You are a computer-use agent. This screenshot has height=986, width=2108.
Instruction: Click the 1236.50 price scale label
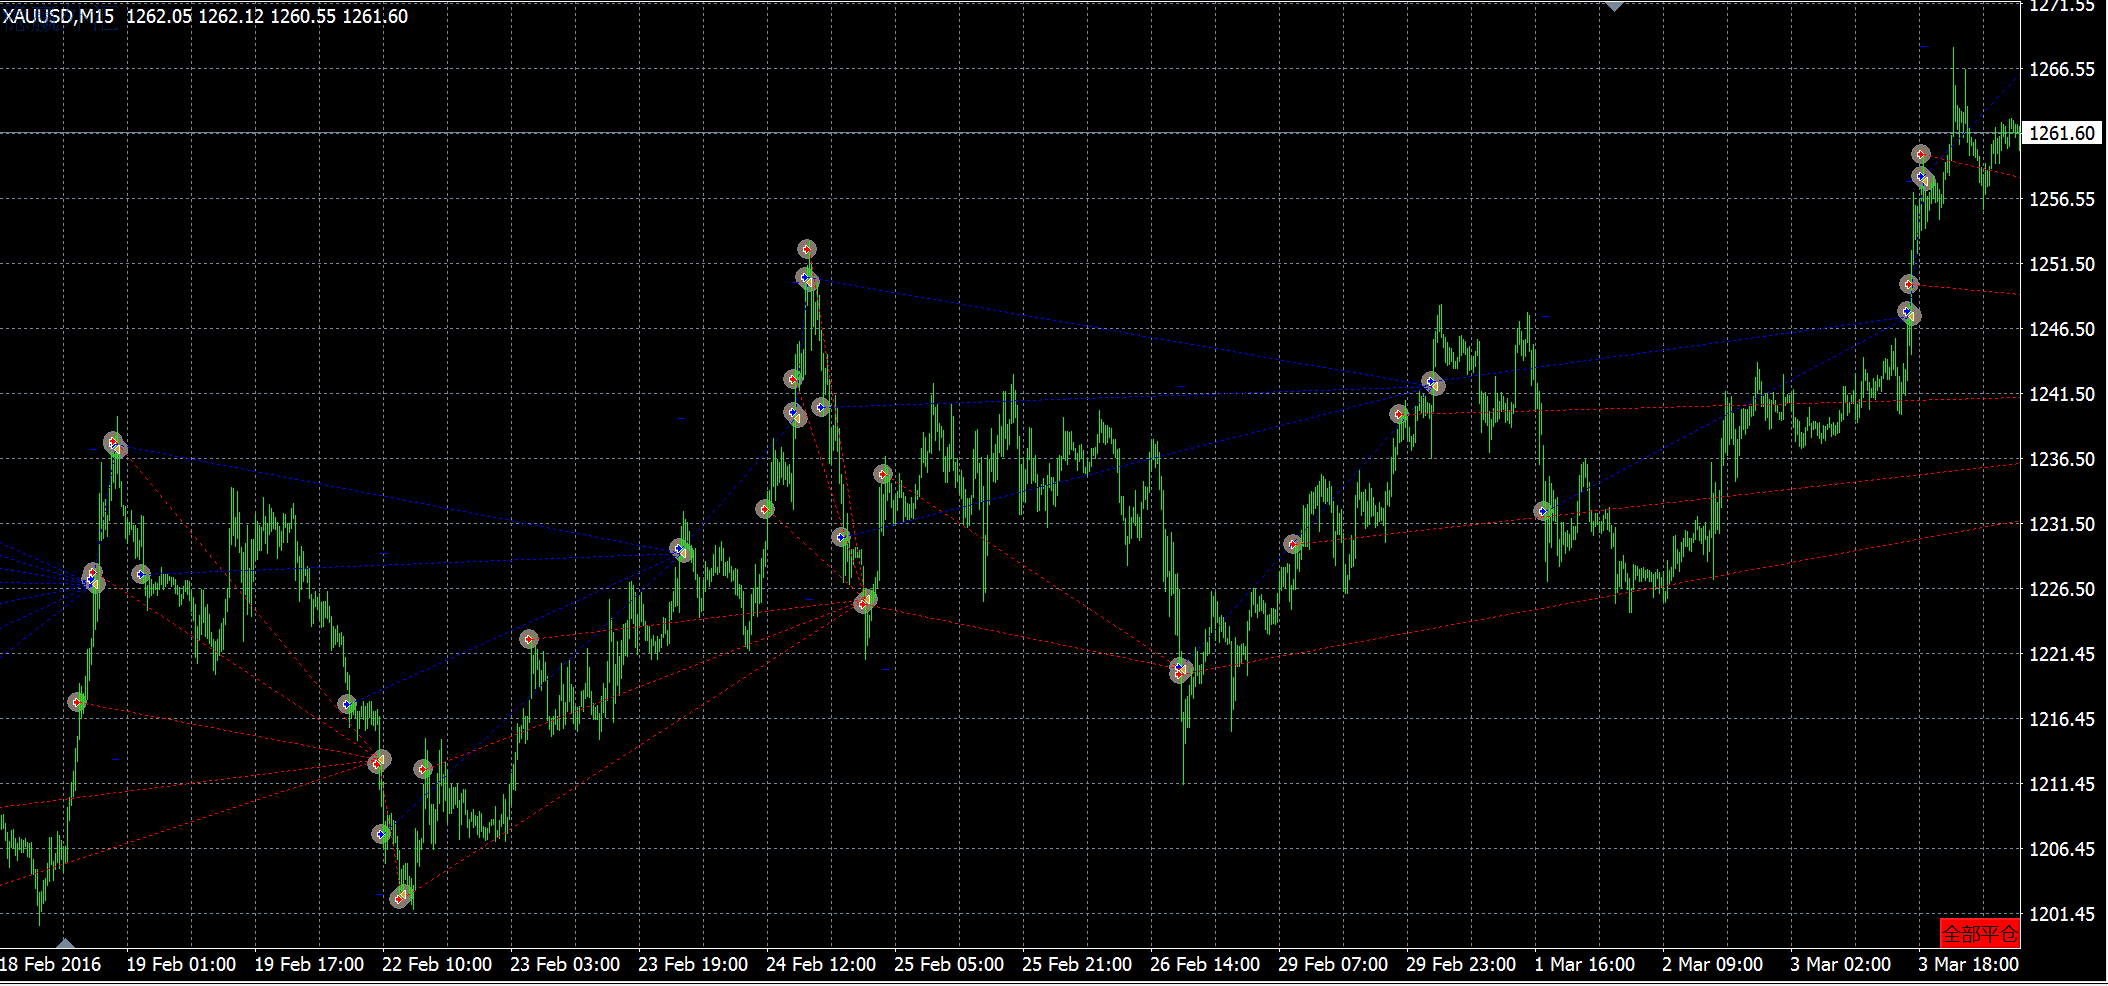(x=2062, y=459)
